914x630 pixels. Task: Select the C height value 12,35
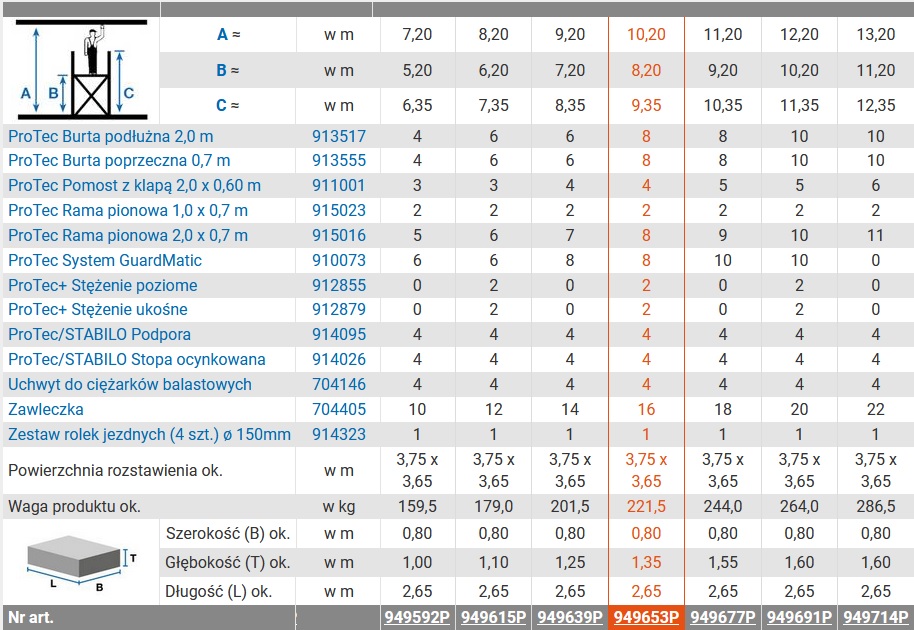pos(876,105)
